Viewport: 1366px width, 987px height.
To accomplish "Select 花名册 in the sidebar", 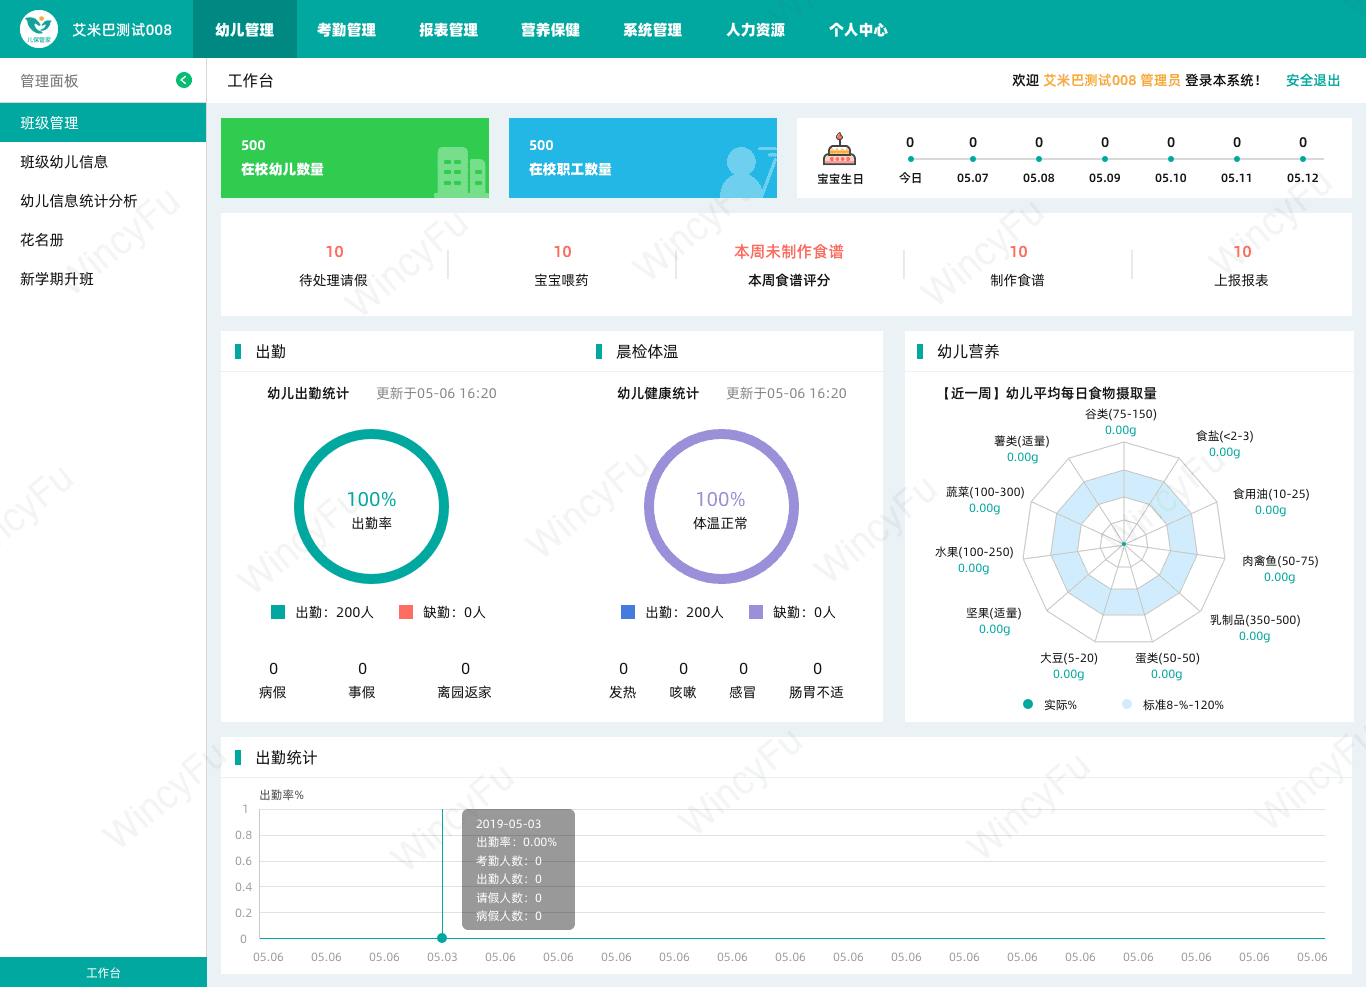I will [x=103, y=240].
